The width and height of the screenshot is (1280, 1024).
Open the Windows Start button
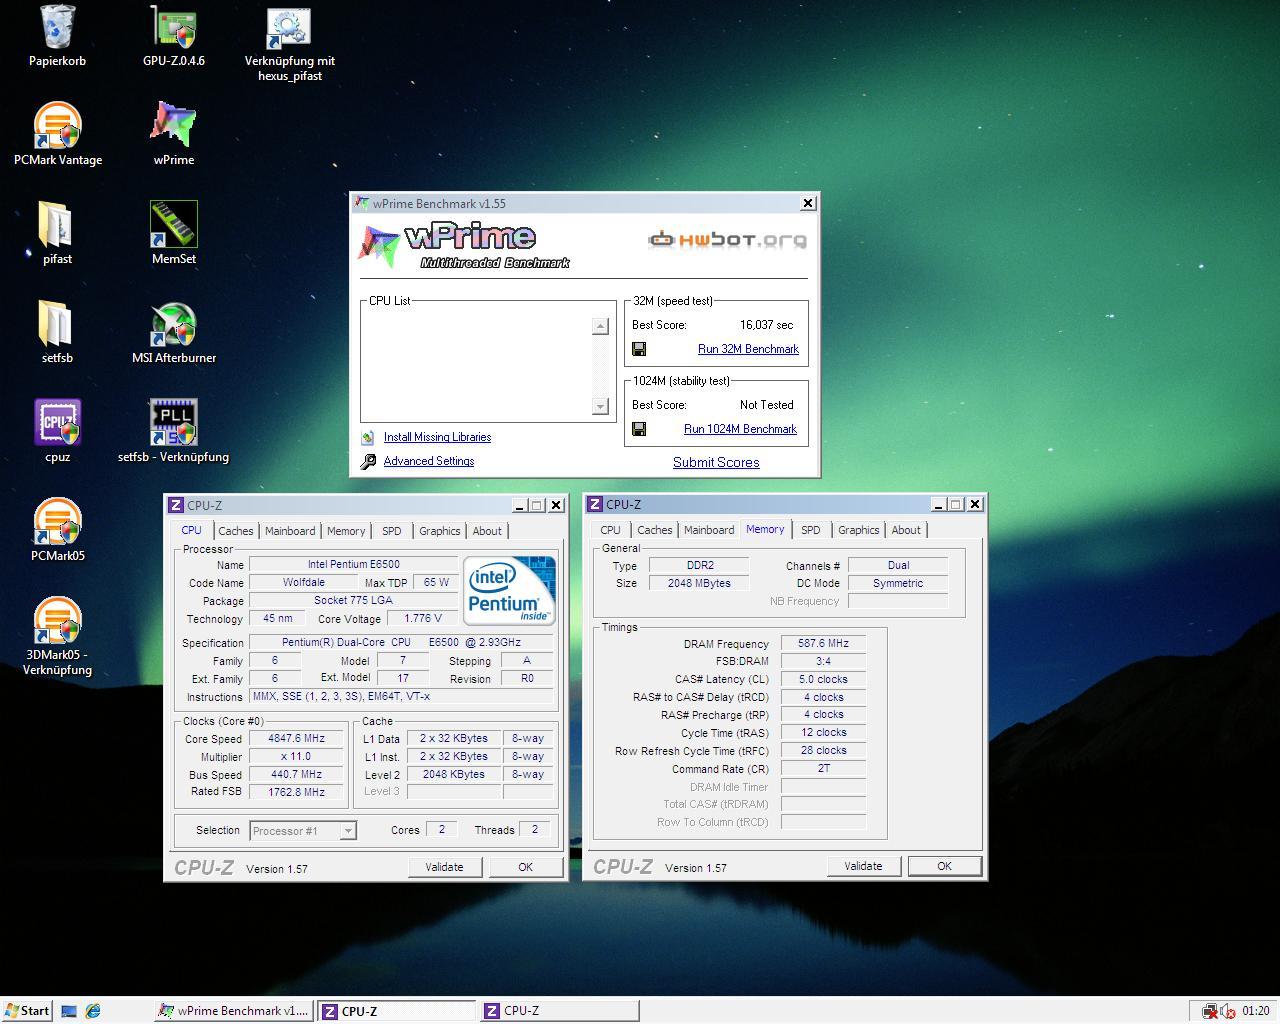coord(27,1011)
